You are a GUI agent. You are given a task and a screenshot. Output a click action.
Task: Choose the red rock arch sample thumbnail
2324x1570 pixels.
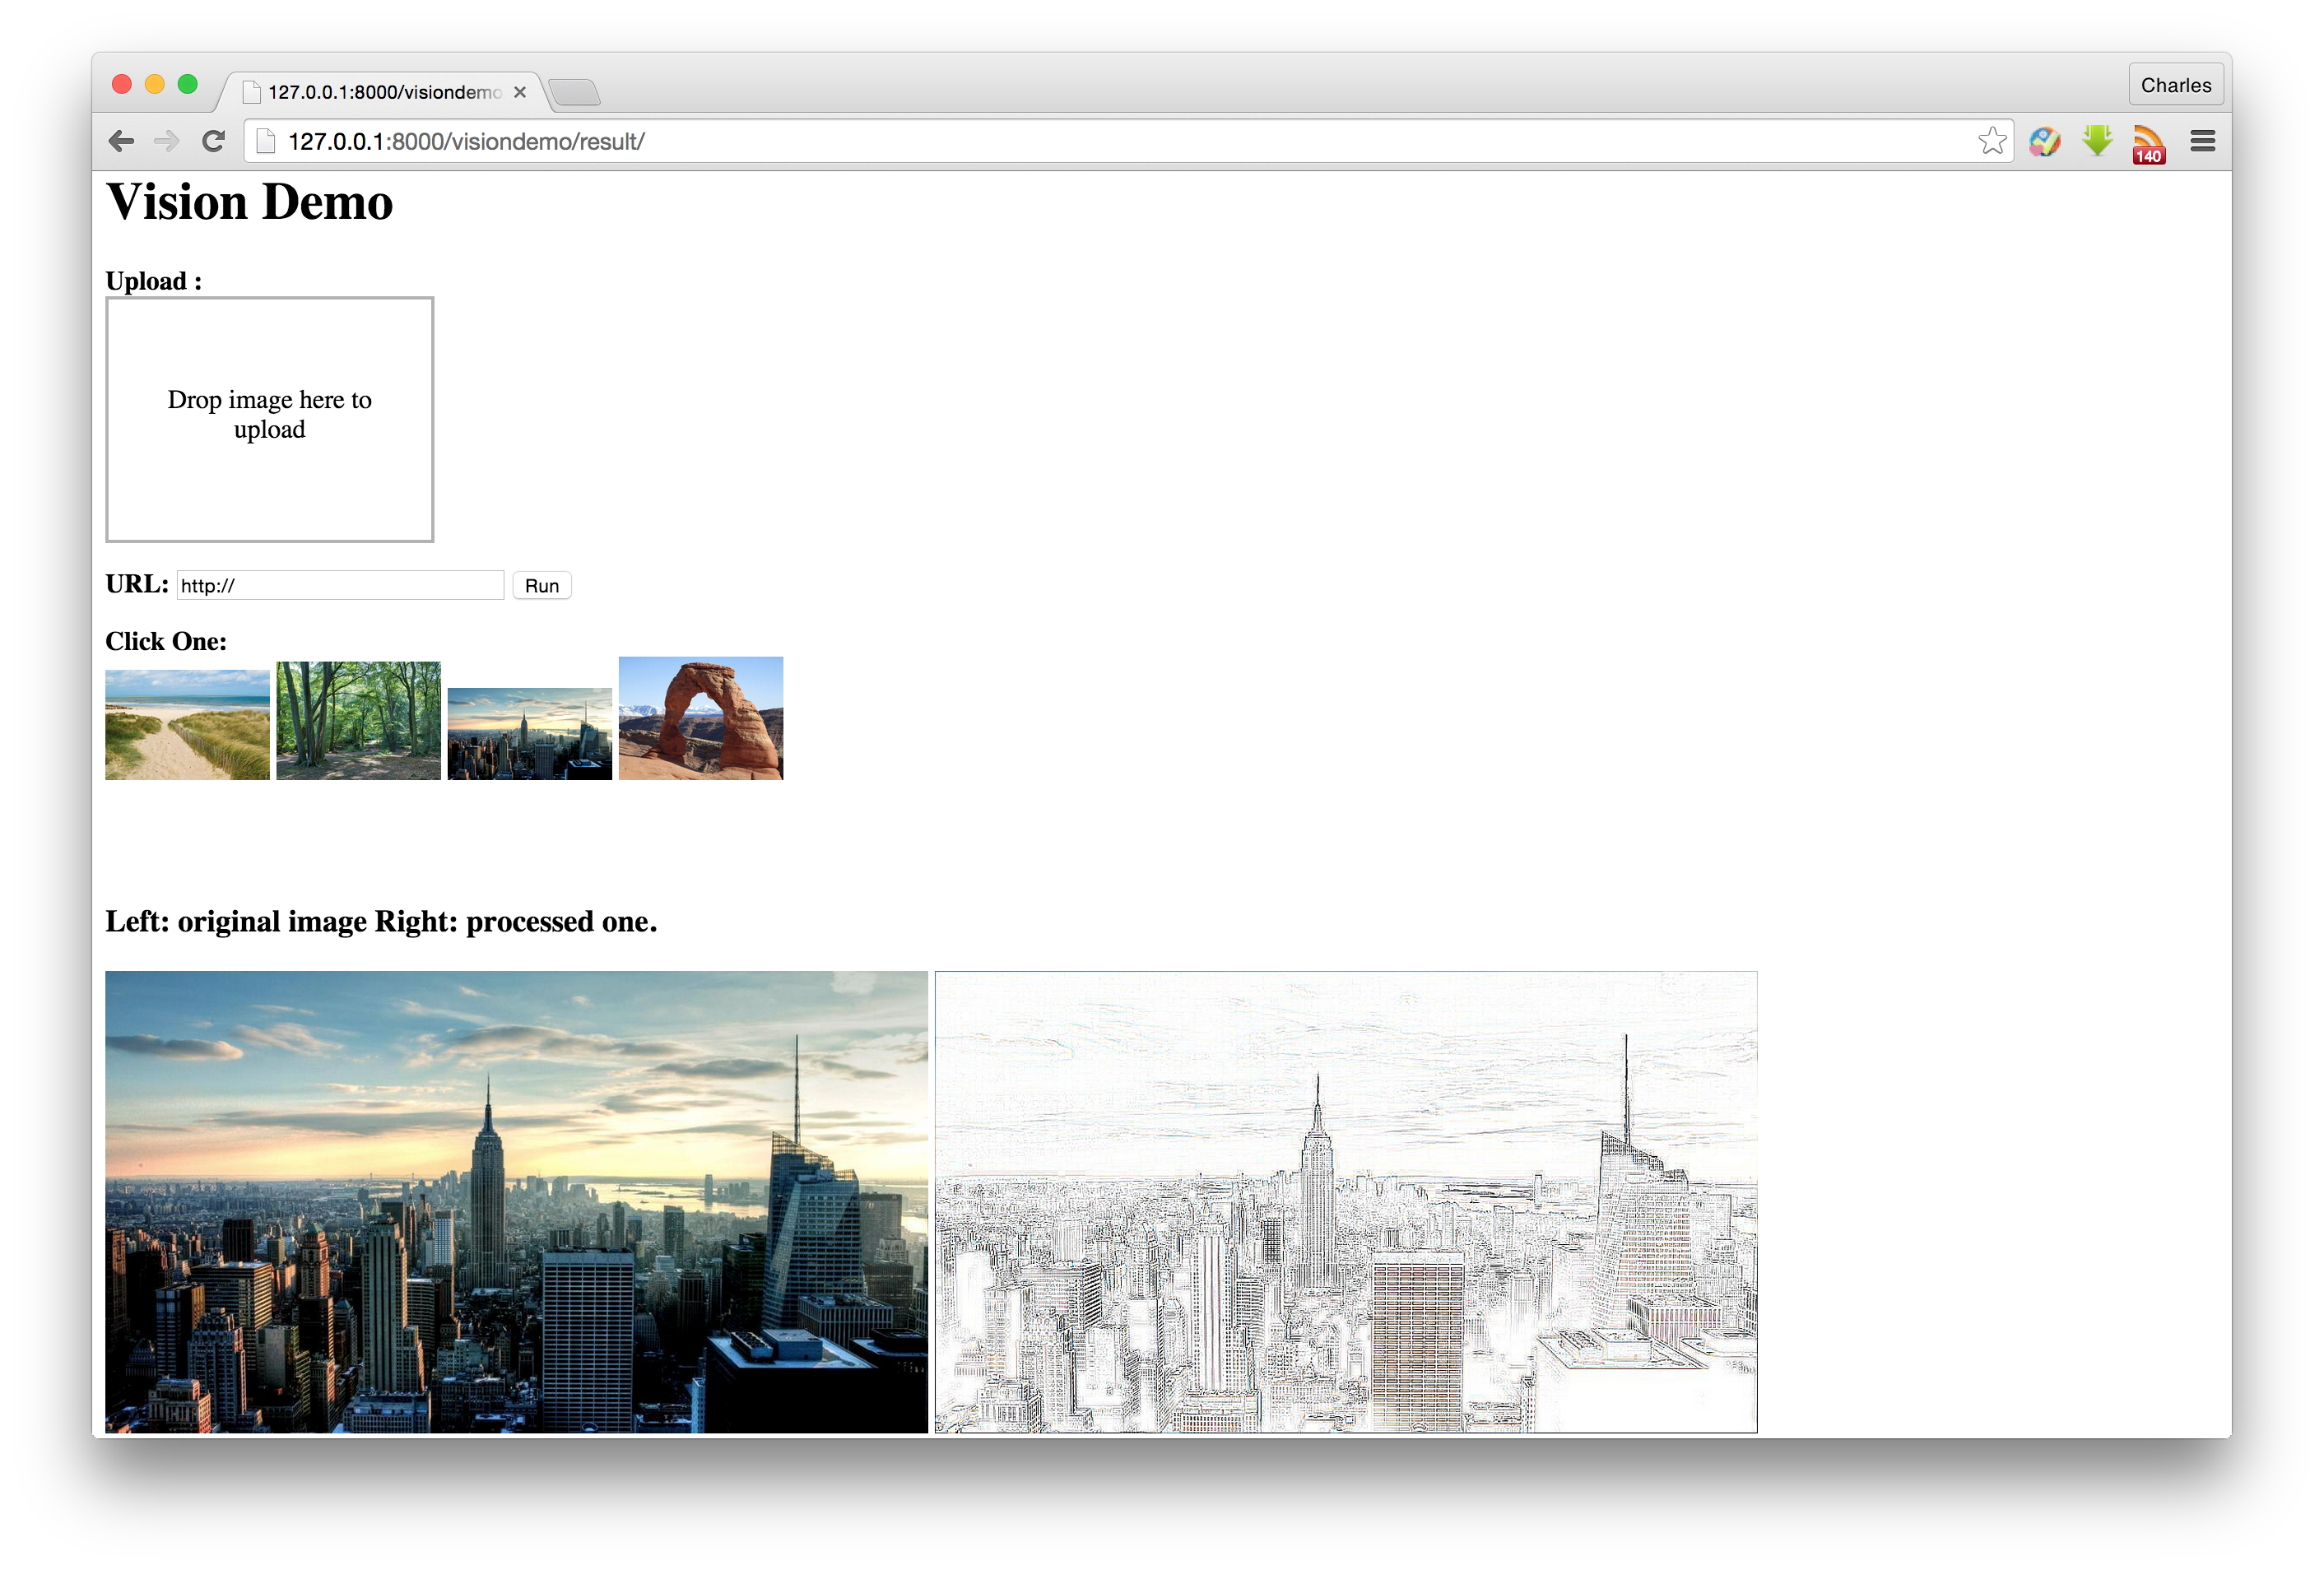(x=700, y=717)
